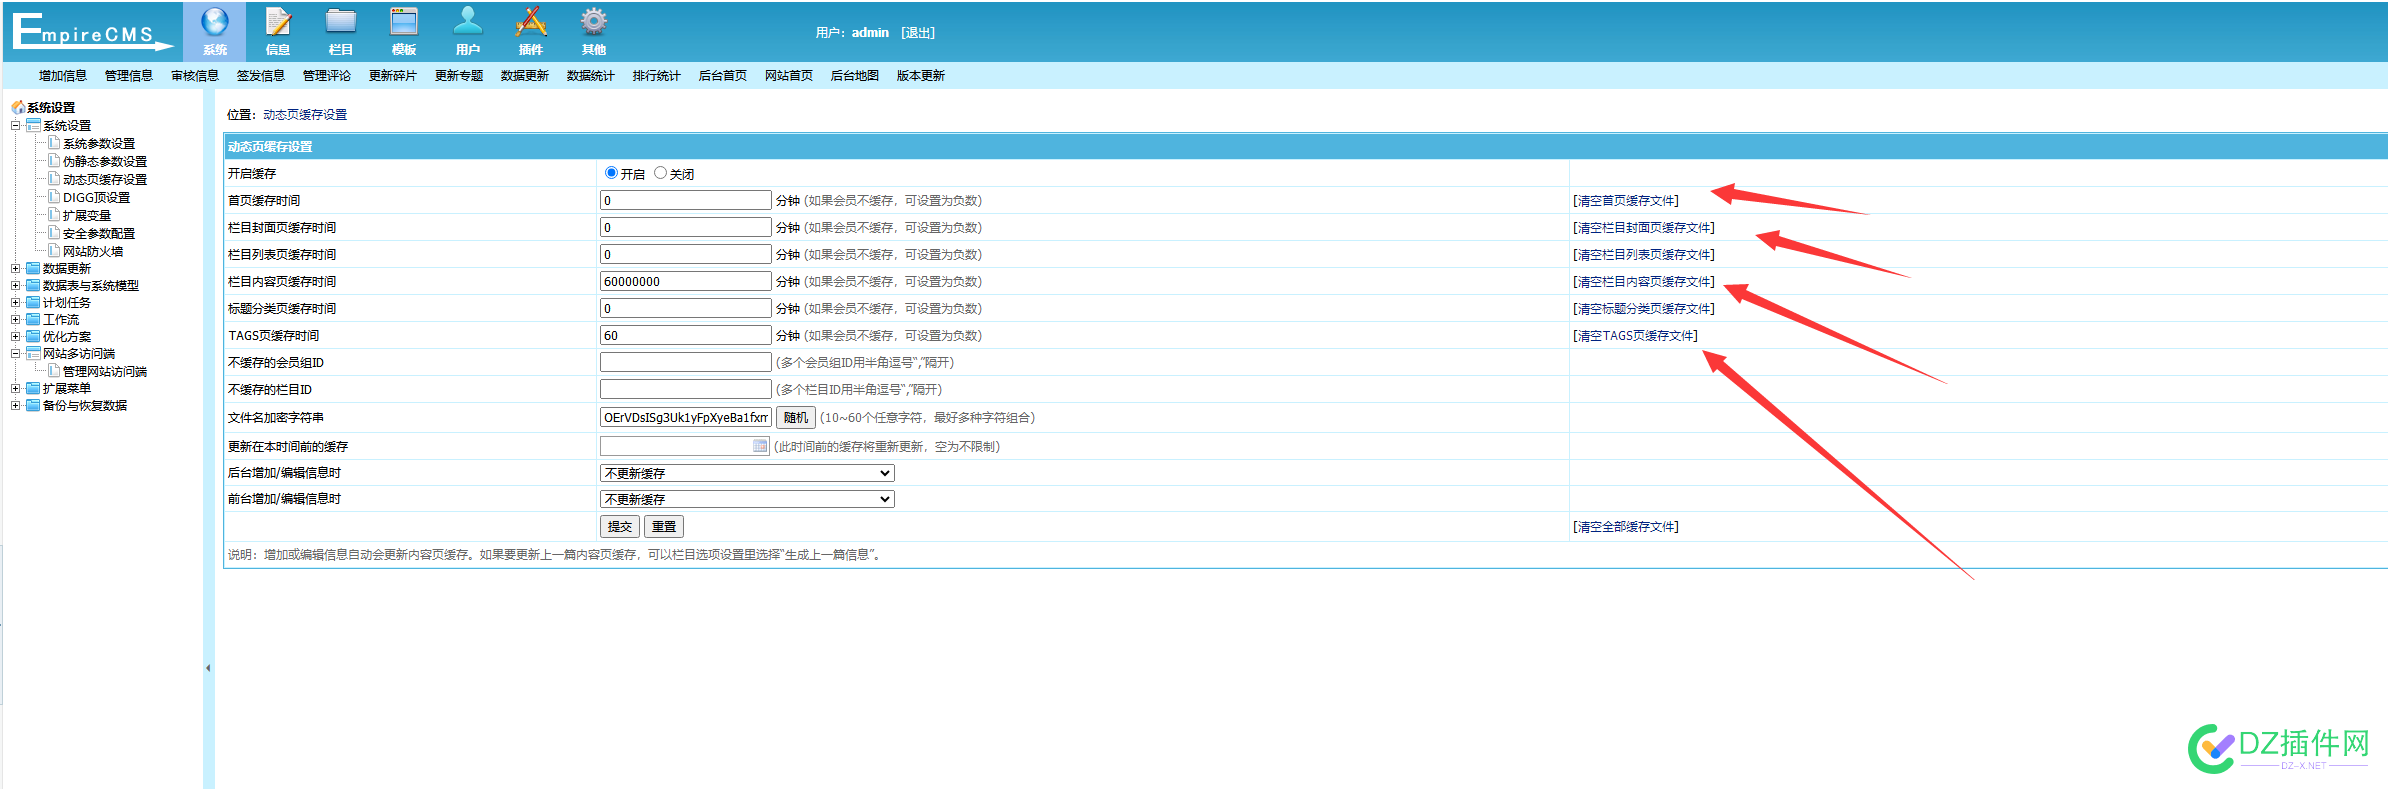Screen dimensions: 2388x789
Task: Click the 清空栏目封面页缓存文件 link
Action: pyautogui.click(x=1644, y=228)
